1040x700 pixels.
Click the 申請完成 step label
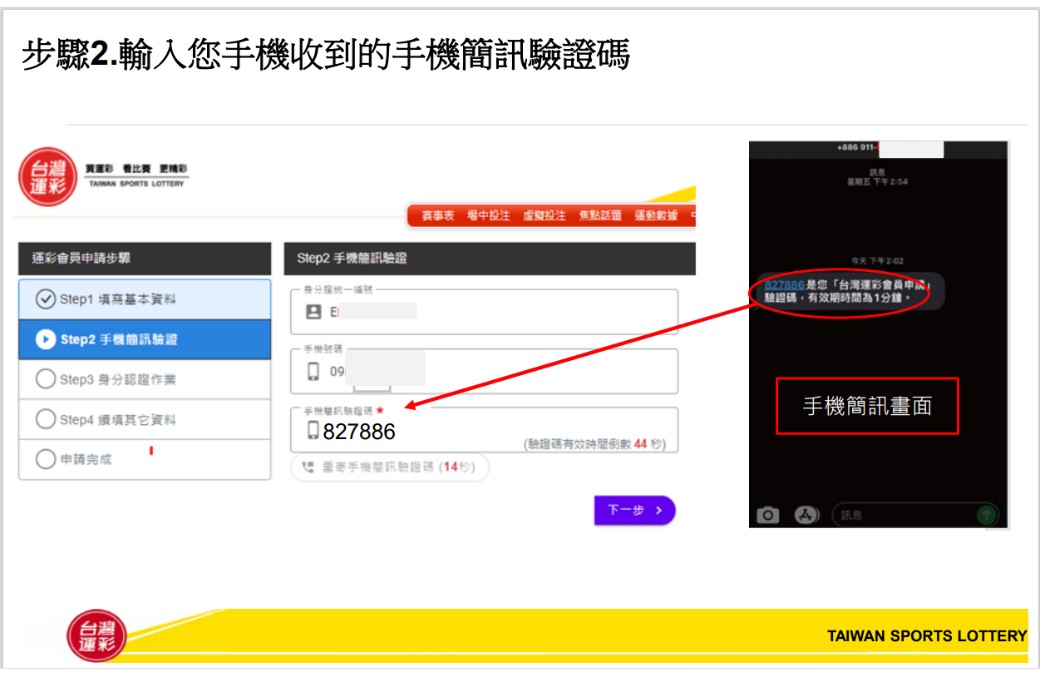pos(86,459)
